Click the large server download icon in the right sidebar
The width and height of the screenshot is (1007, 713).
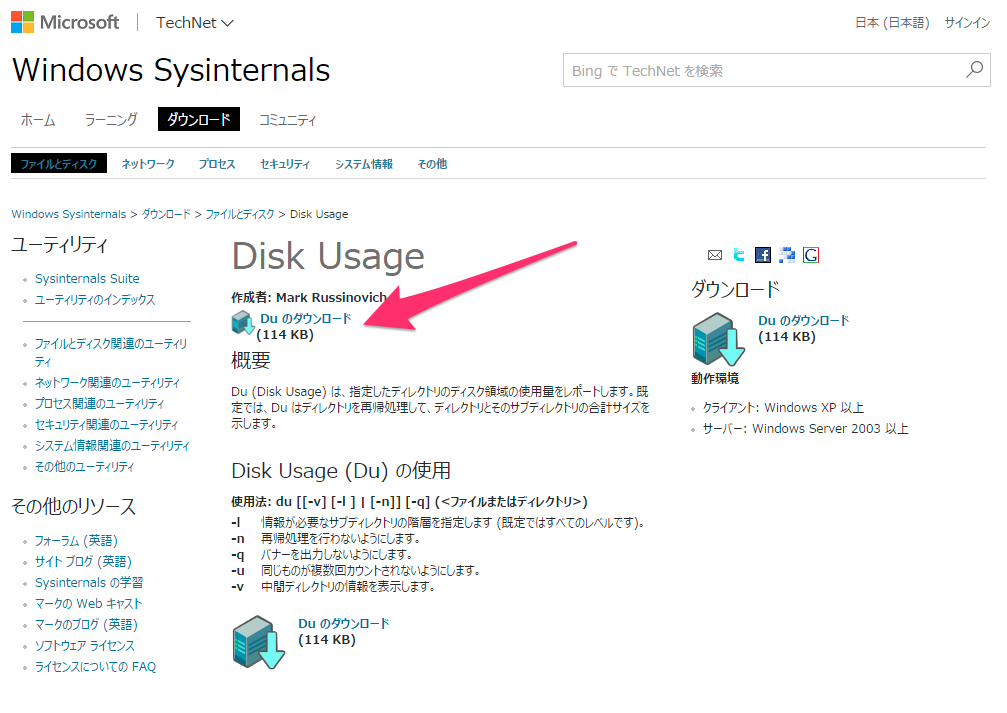click(718, 339)
